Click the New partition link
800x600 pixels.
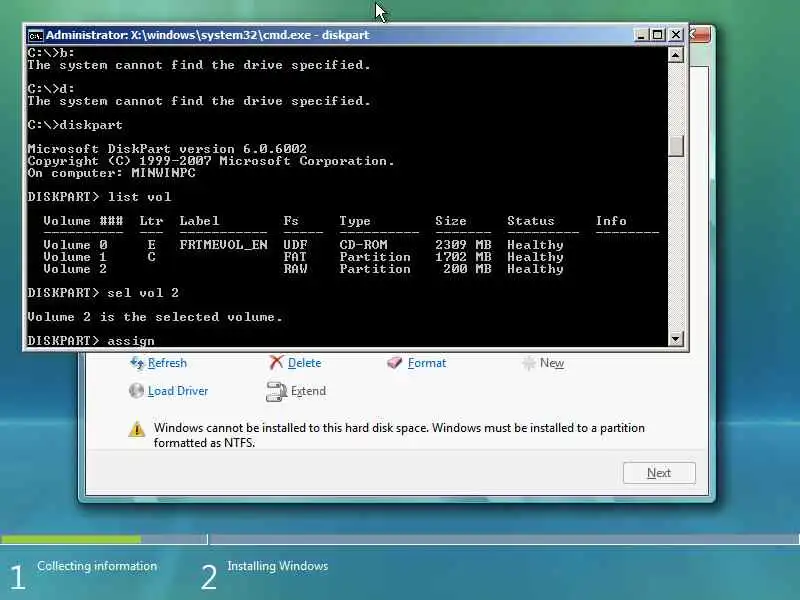[552, 363]
